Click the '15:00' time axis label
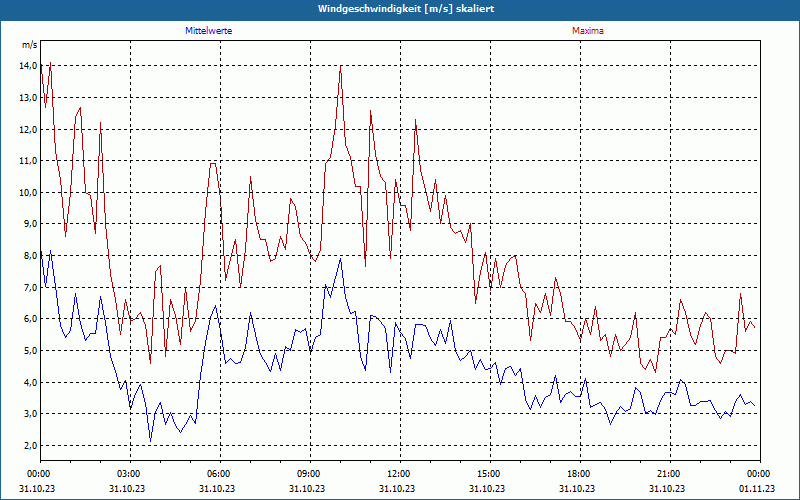800x500 pixels. pyautogui.click(x=490, y=474)
